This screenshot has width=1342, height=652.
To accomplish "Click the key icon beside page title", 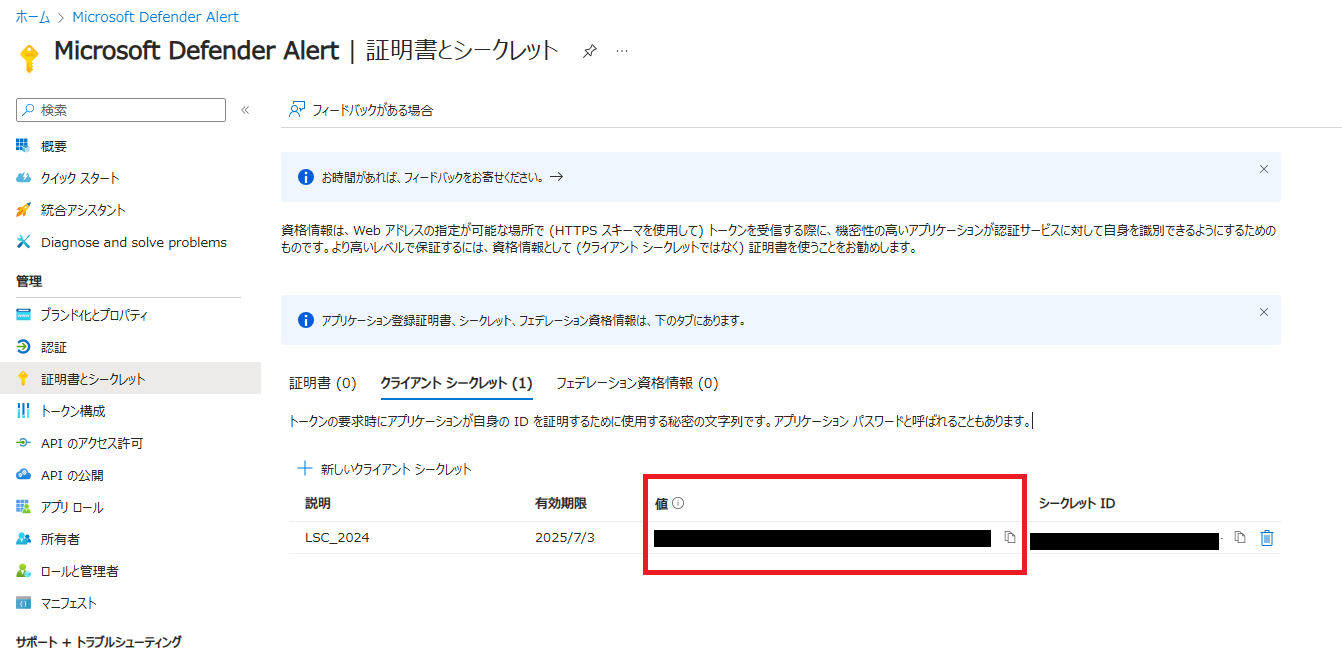I will click(28, 57).
